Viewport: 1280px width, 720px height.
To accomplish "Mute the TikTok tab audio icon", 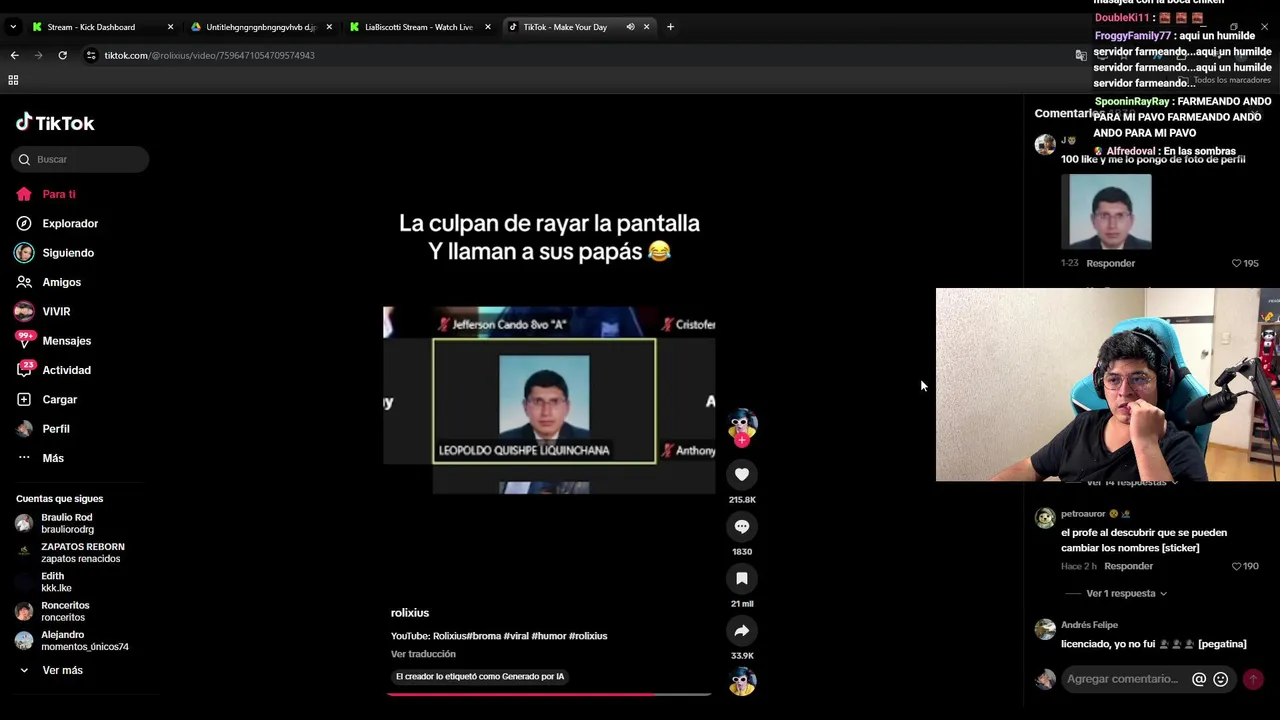I will pyautogui.click(x=630, y=27).
